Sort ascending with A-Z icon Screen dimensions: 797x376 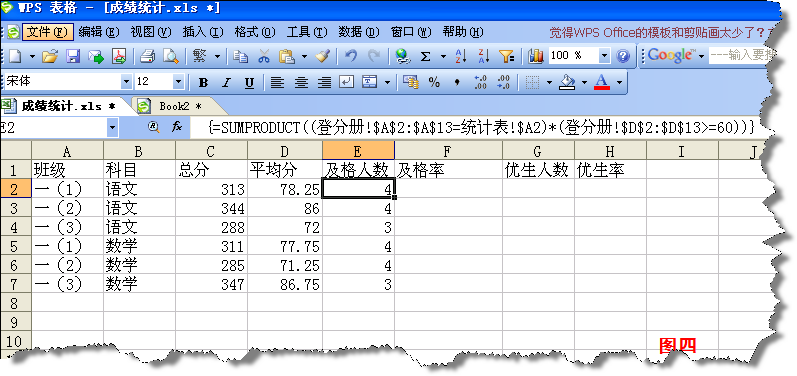(x=461, y=56)
